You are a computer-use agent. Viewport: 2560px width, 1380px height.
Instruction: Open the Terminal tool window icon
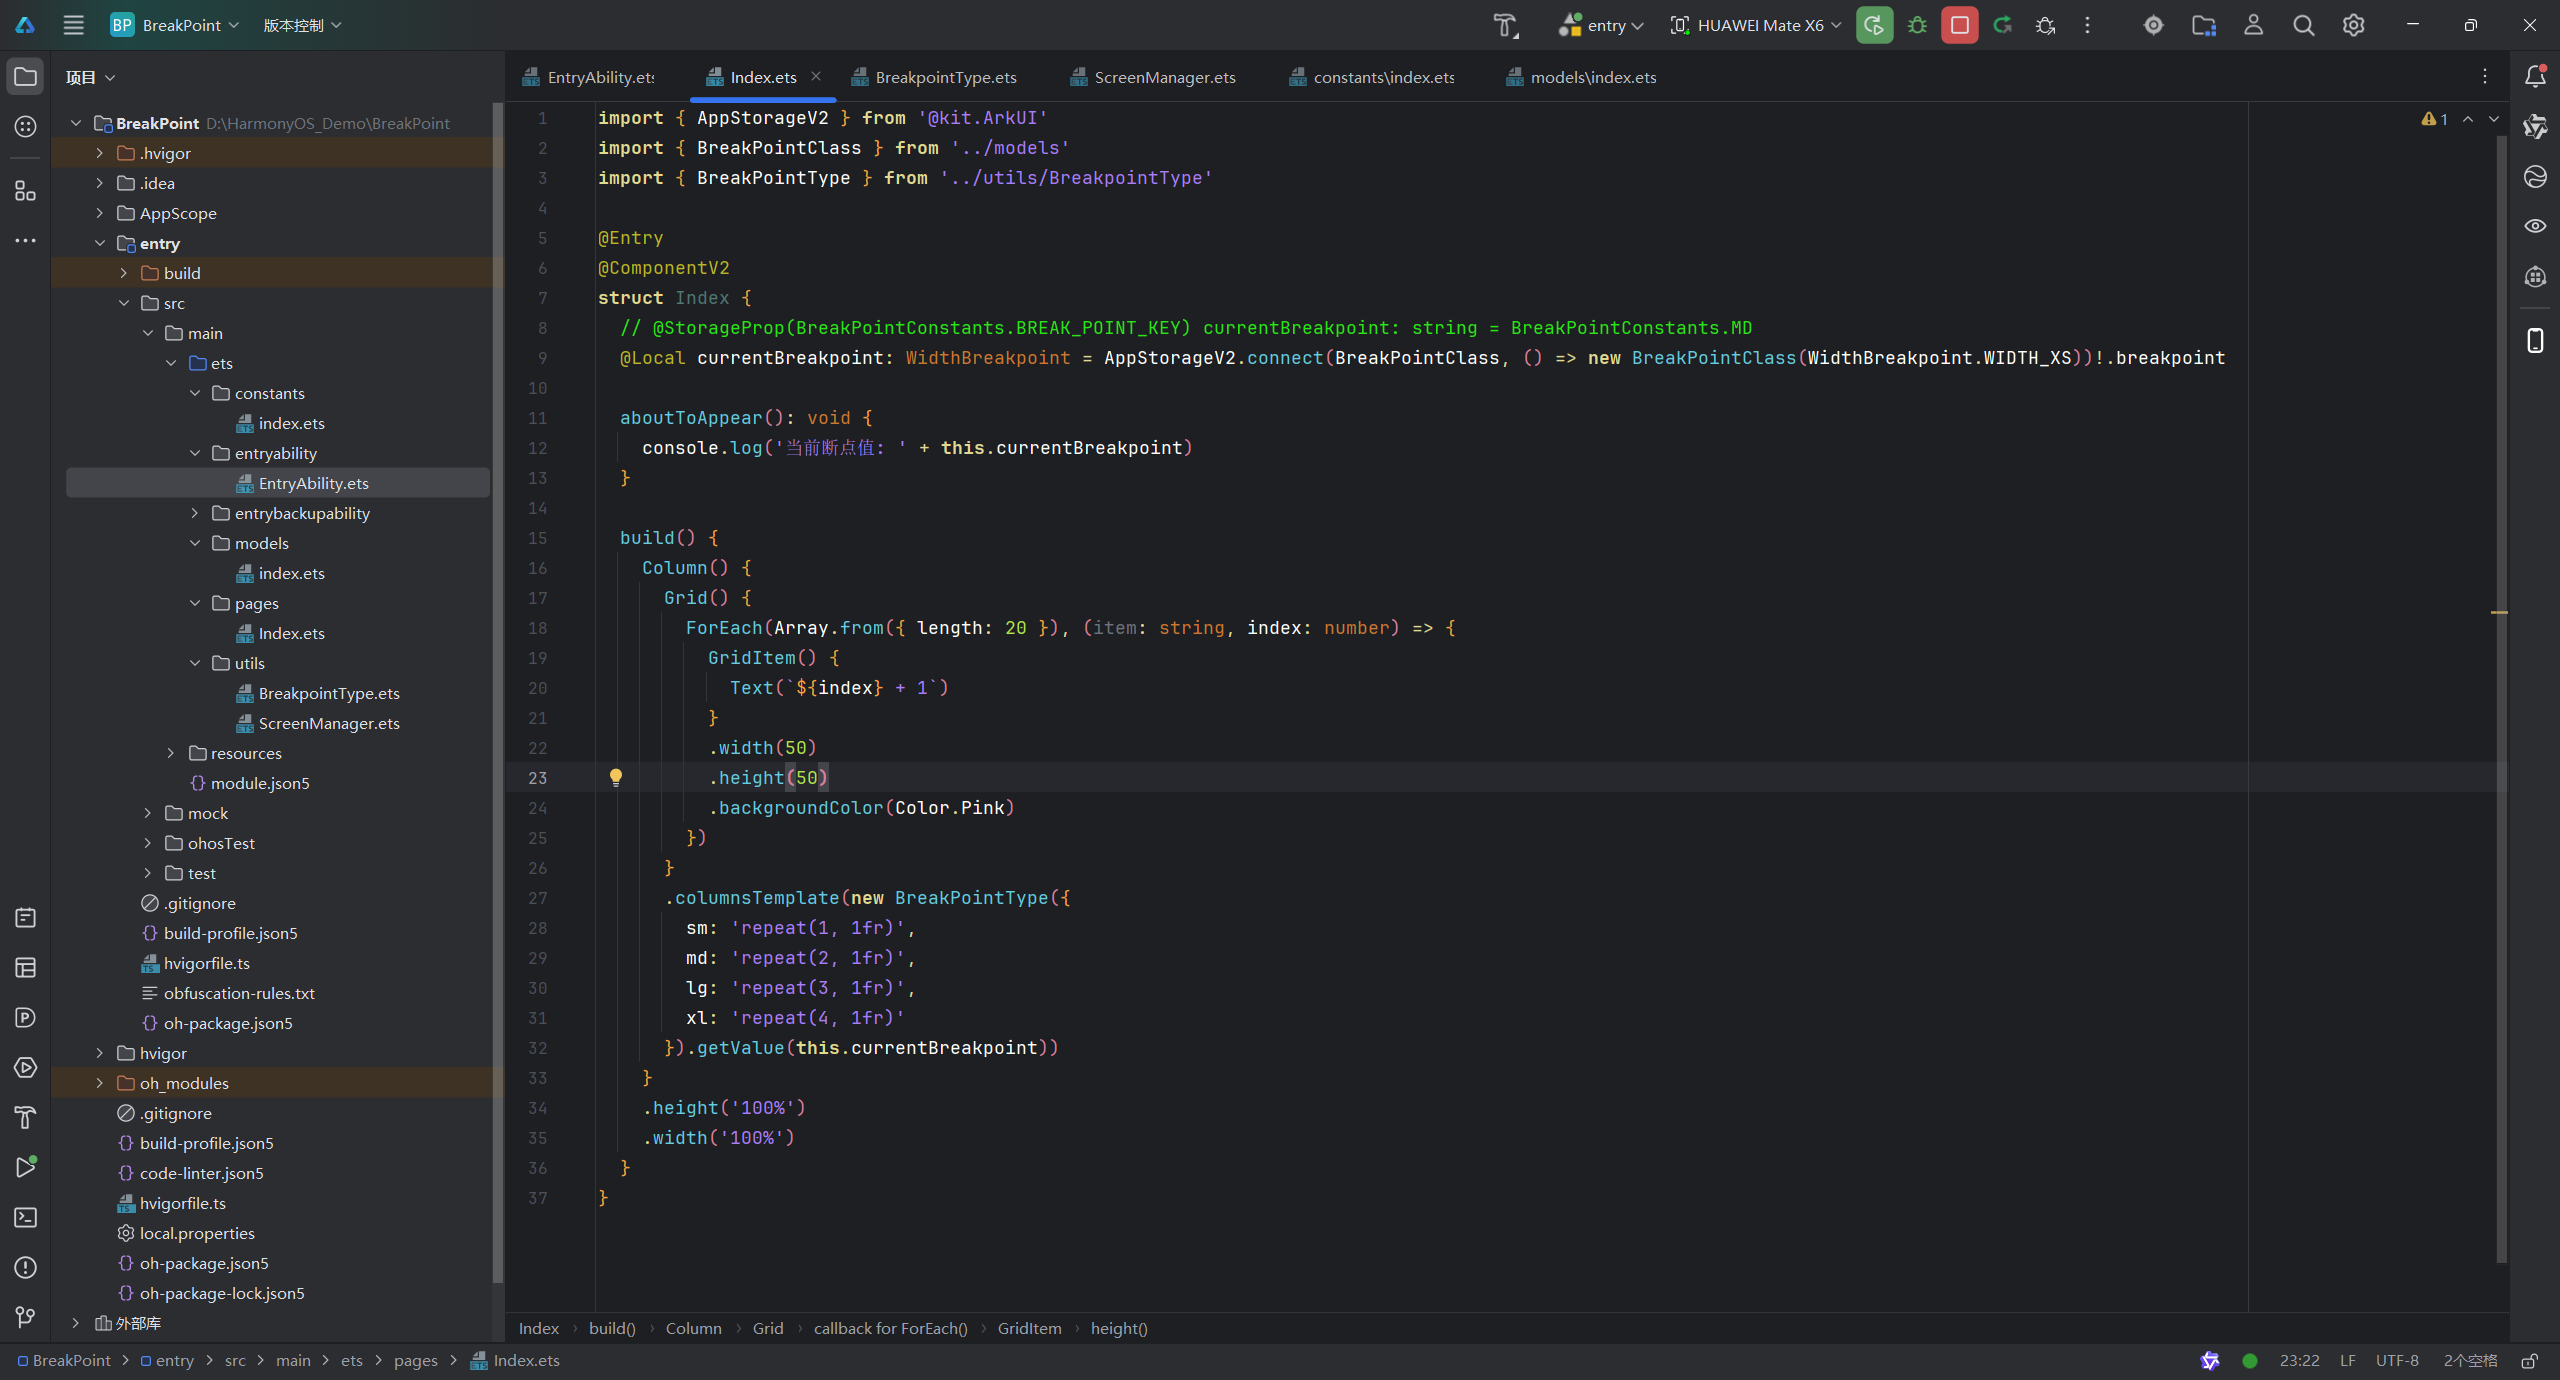pos(26,1217)
